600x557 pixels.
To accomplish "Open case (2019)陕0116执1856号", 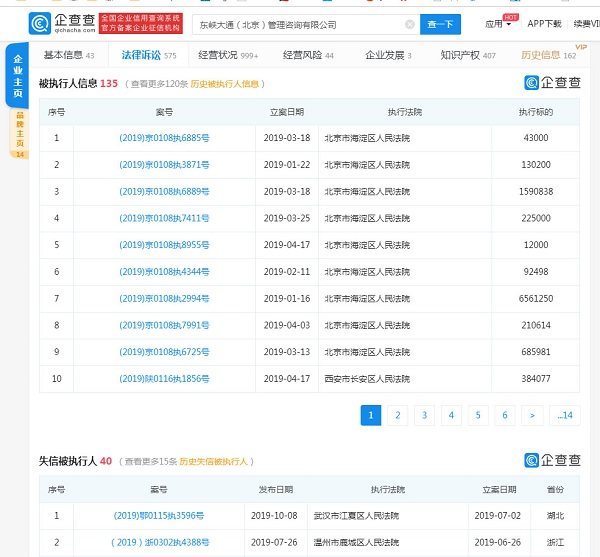I will 164,379.
